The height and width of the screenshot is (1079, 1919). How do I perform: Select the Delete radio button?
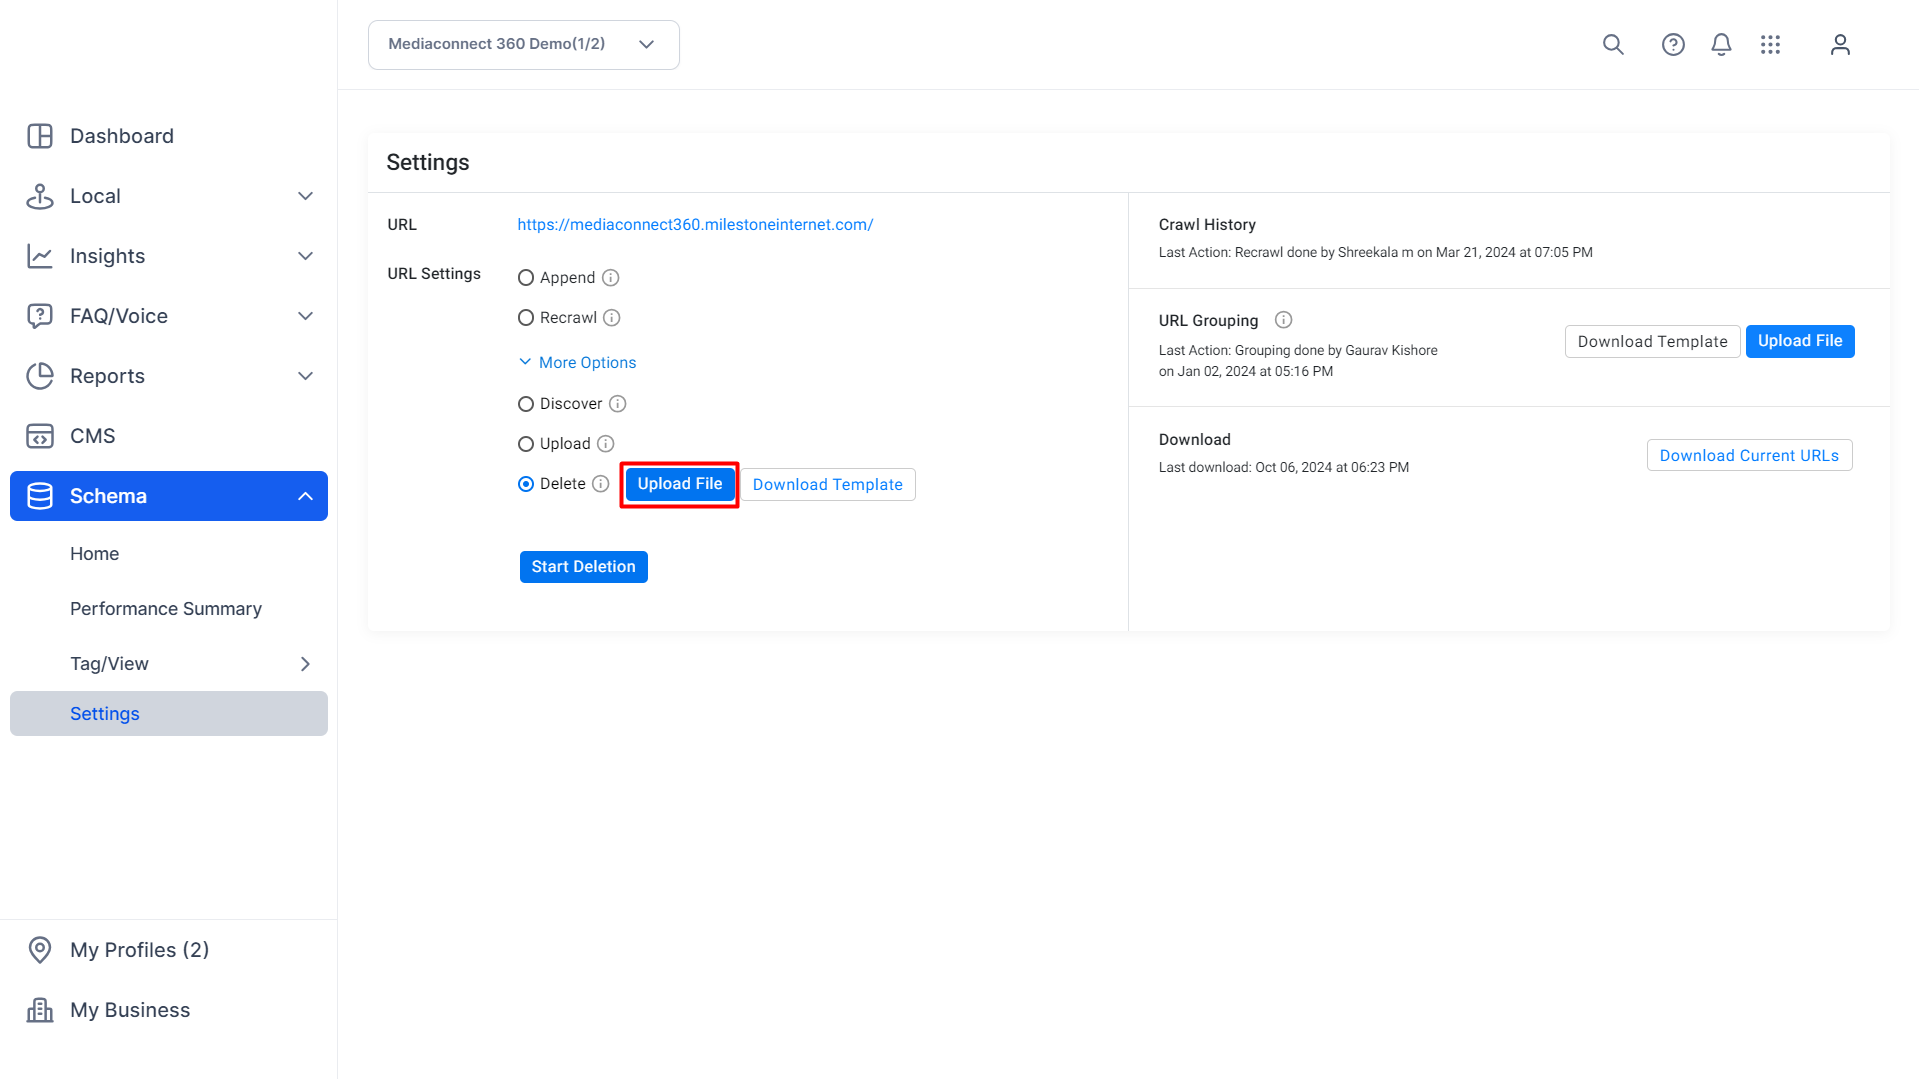click(x=526, y=484)
